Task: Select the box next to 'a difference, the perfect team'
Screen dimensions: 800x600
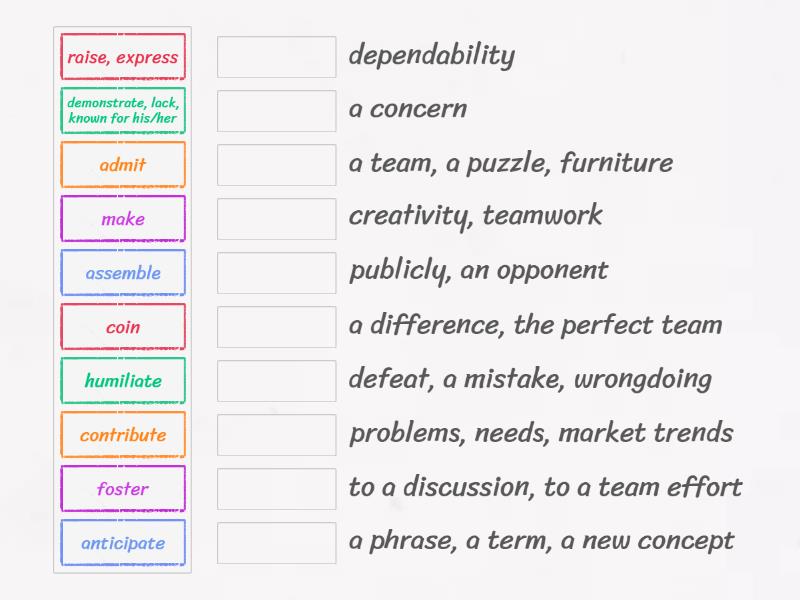Action: point(276,326)
